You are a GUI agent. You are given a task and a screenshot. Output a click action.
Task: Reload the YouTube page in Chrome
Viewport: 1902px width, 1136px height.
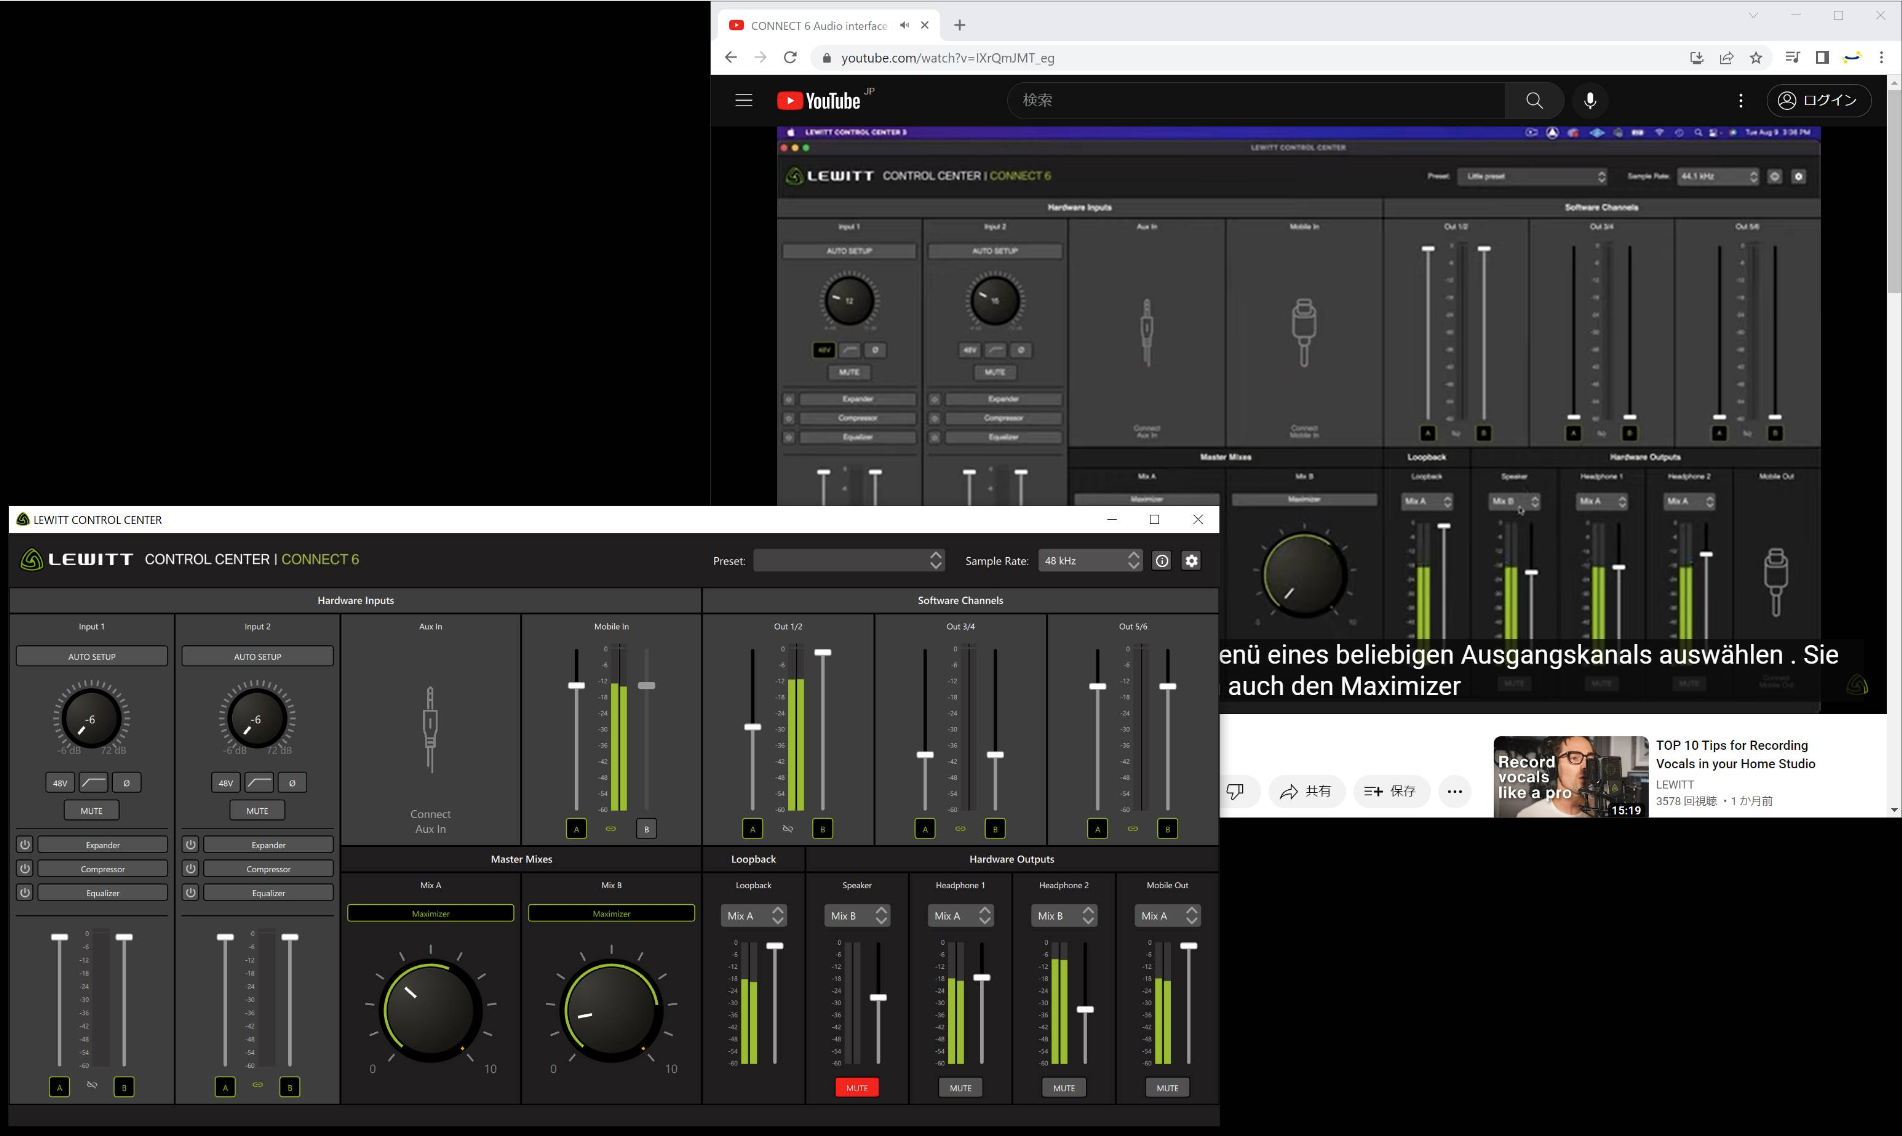click(x=790, y=58)
